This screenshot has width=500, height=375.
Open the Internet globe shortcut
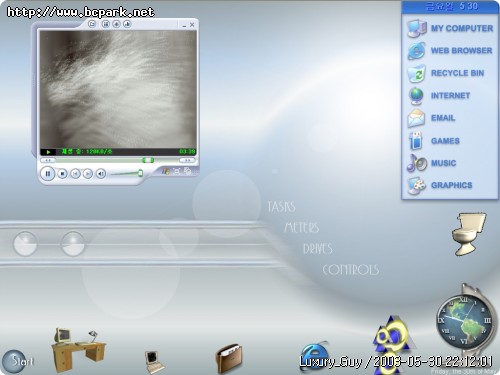pos(439,96)
